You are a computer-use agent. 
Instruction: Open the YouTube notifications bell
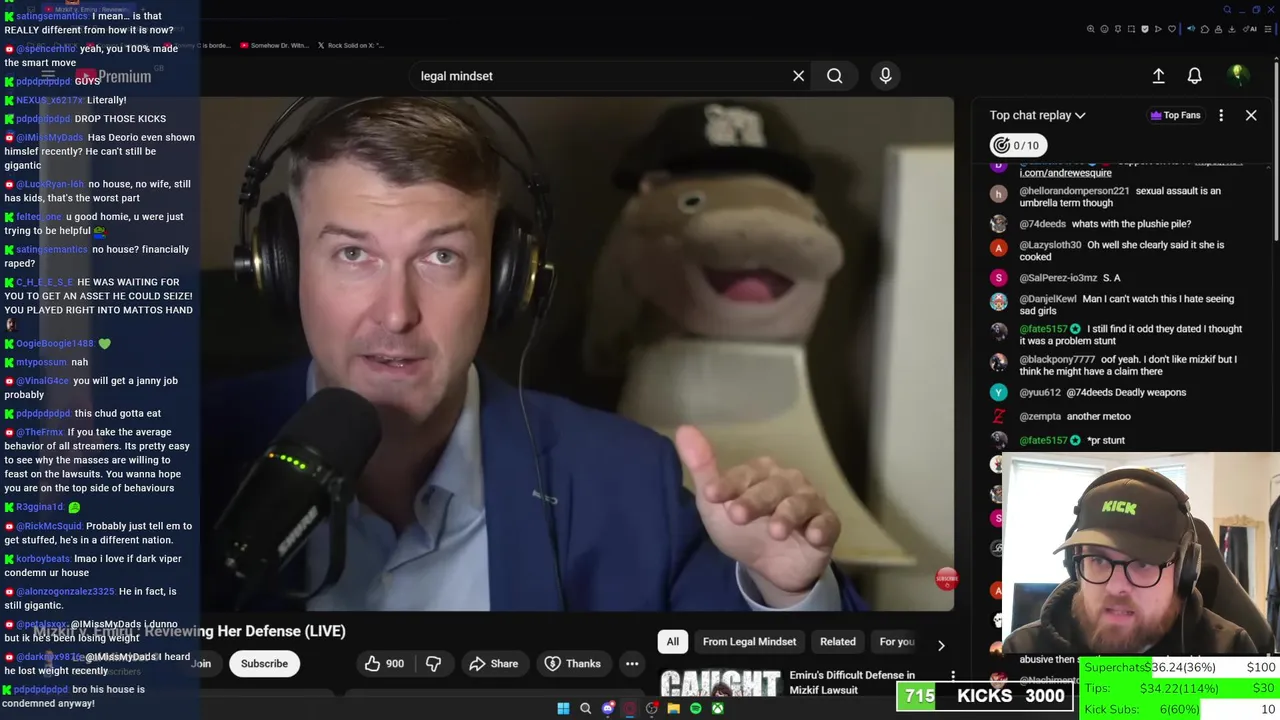point(1194,76)
